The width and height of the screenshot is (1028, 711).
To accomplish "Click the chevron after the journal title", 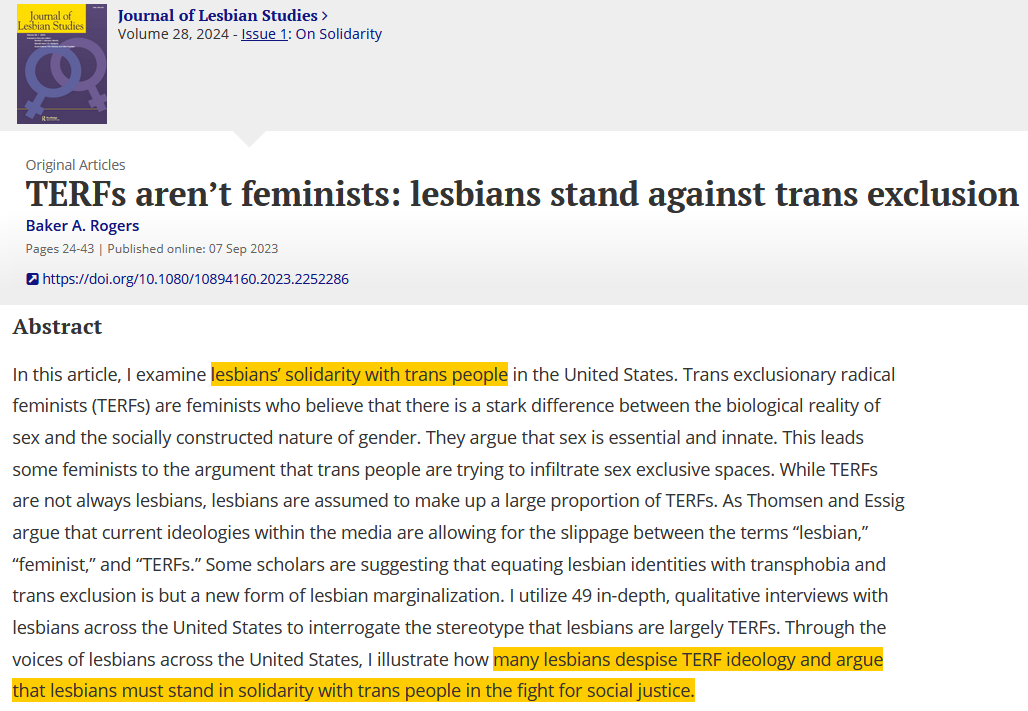I will click(325, 15).
